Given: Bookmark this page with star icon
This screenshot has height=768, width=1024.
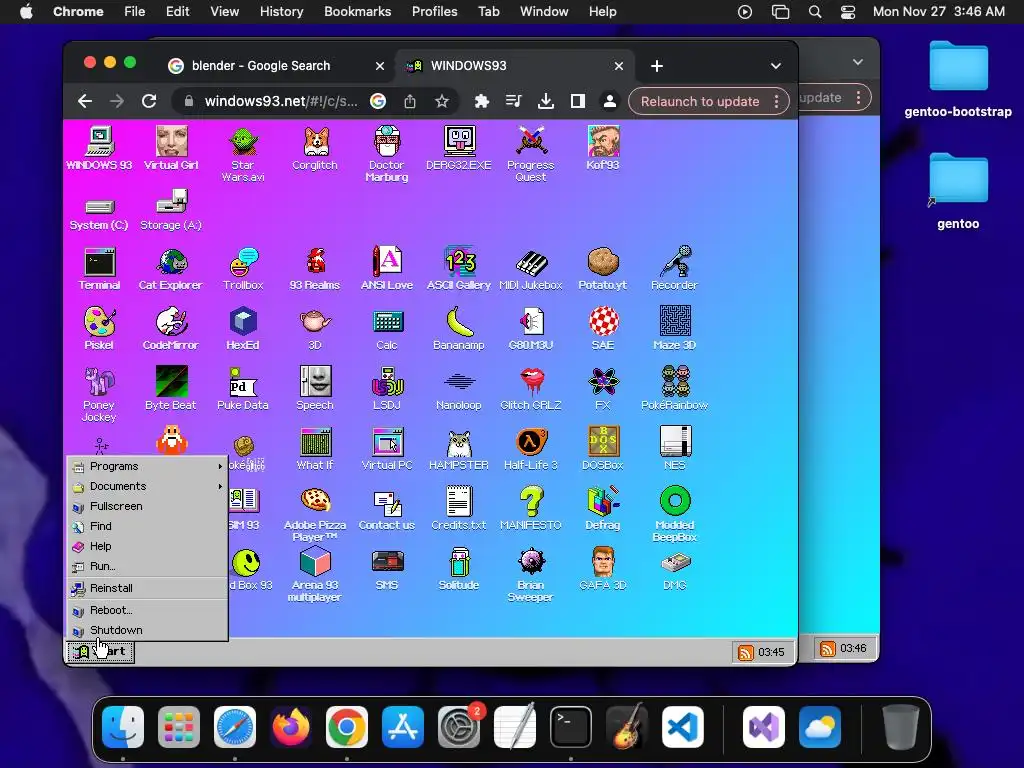Looking at the screenshot, I should tap(442, 101).
